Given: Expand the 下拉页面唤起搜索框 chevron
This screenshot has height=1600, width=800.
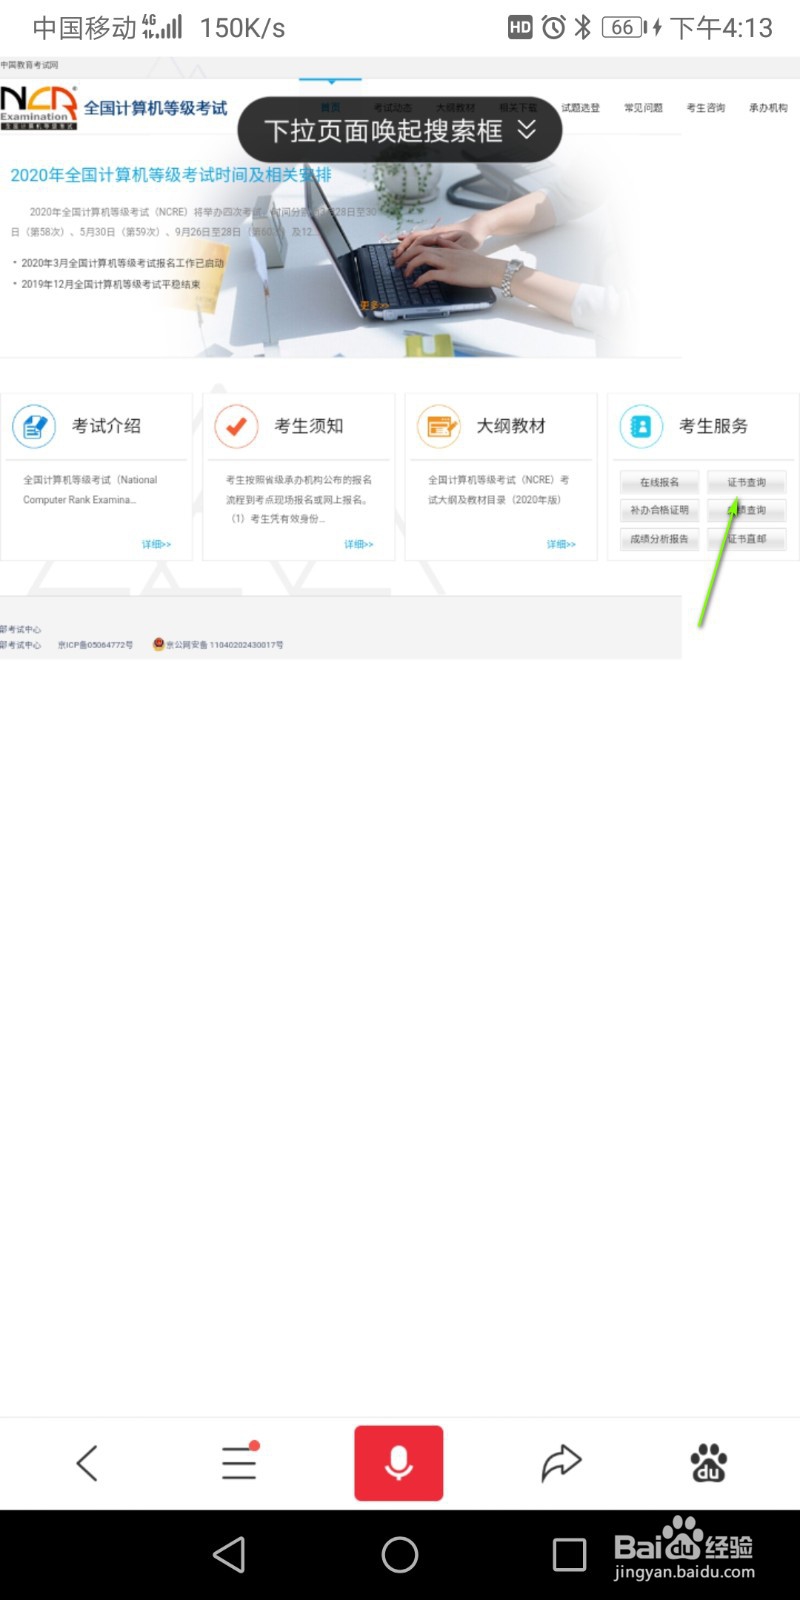Looking at the screenshot, I should point(526,129).
